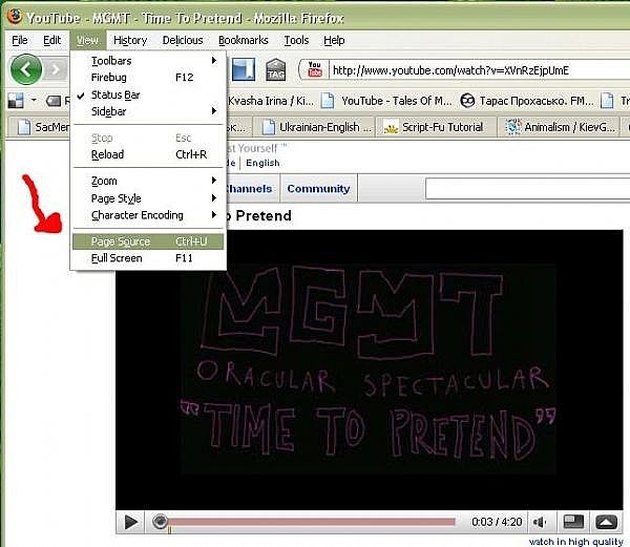Play the MGMT video

click(x=130, y=522)
